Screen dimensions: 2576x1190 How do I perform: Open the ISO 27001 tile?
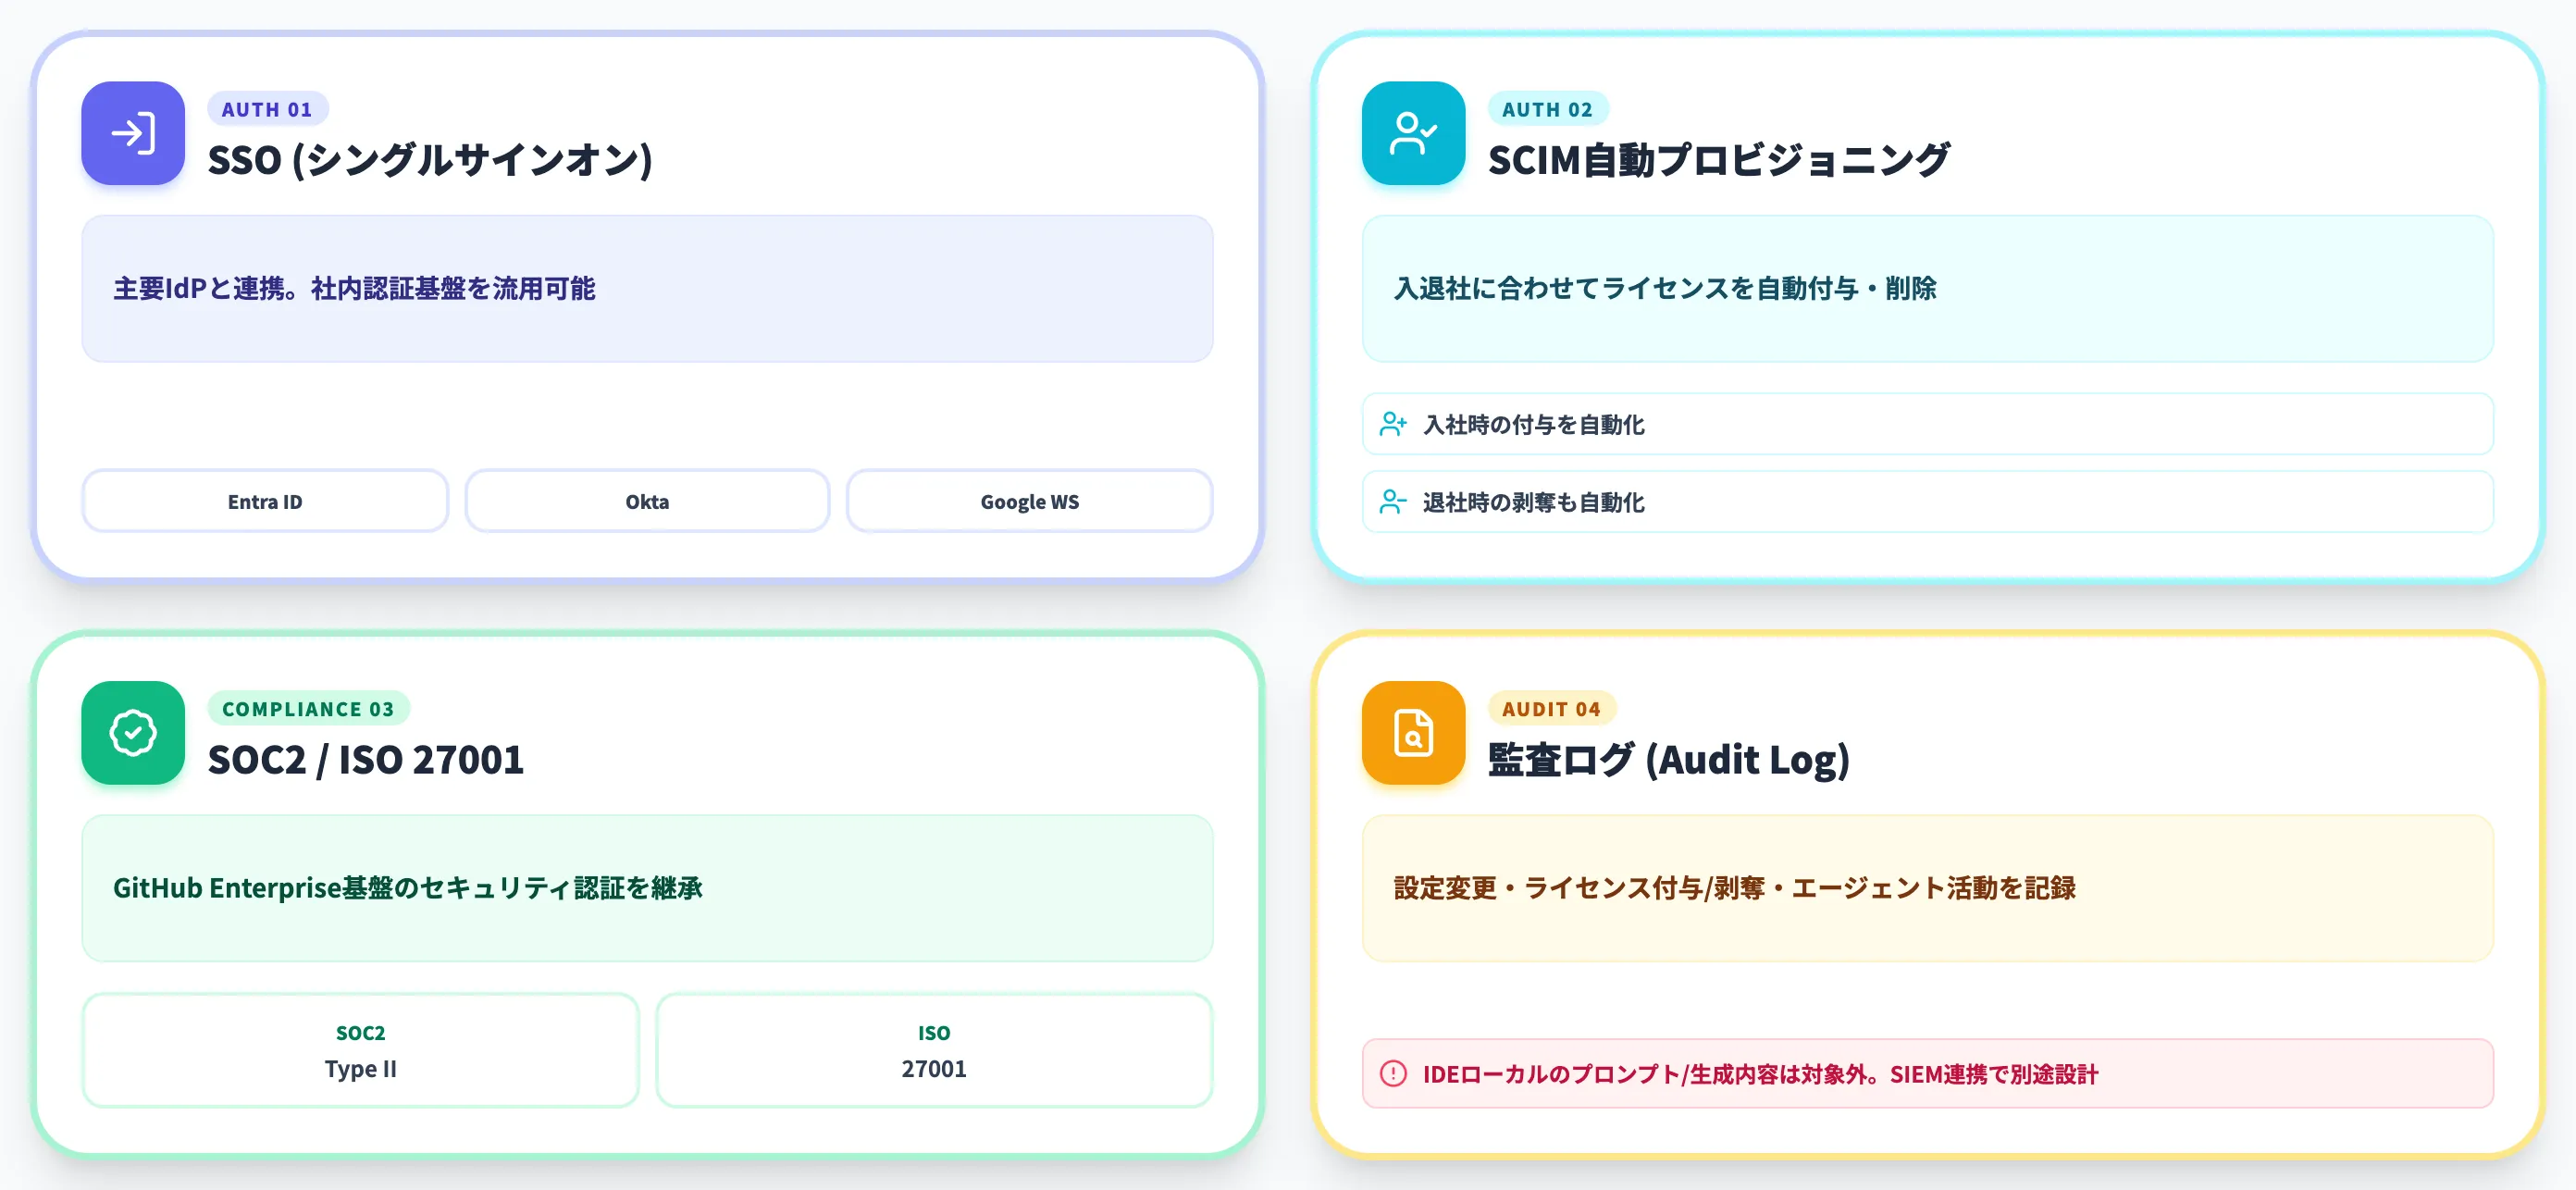pos(934,1050)
